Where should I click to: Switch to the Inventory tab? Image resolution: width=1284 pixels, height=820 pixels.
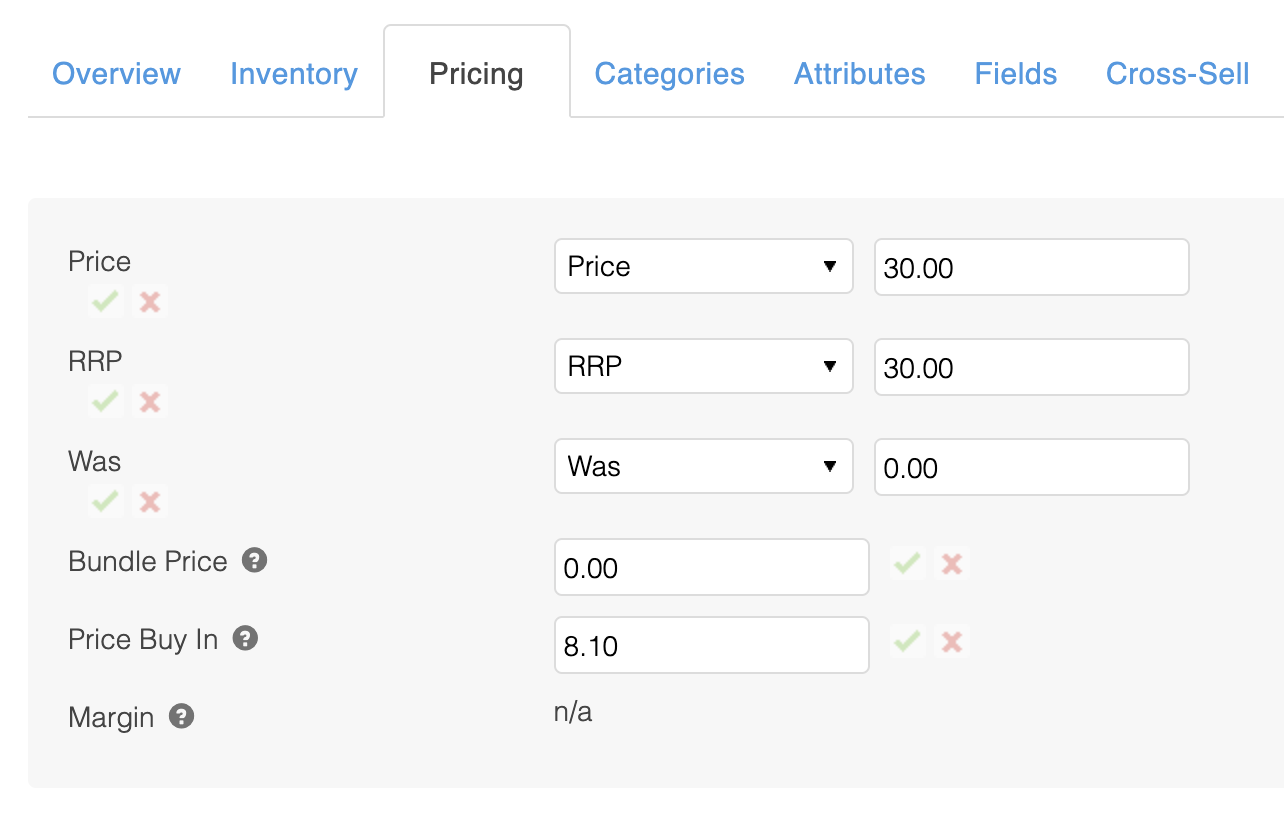click(x=294, y=74)
